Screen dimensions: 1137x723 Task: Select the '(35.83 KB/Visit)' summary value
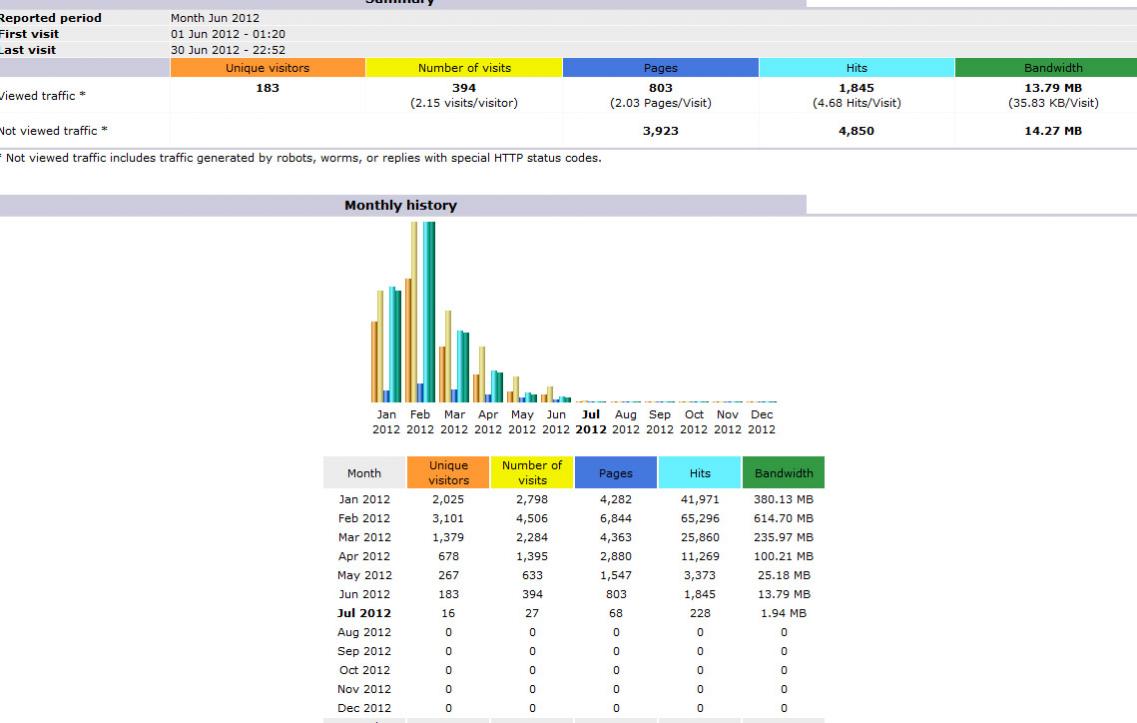[x=1053, y=103]
